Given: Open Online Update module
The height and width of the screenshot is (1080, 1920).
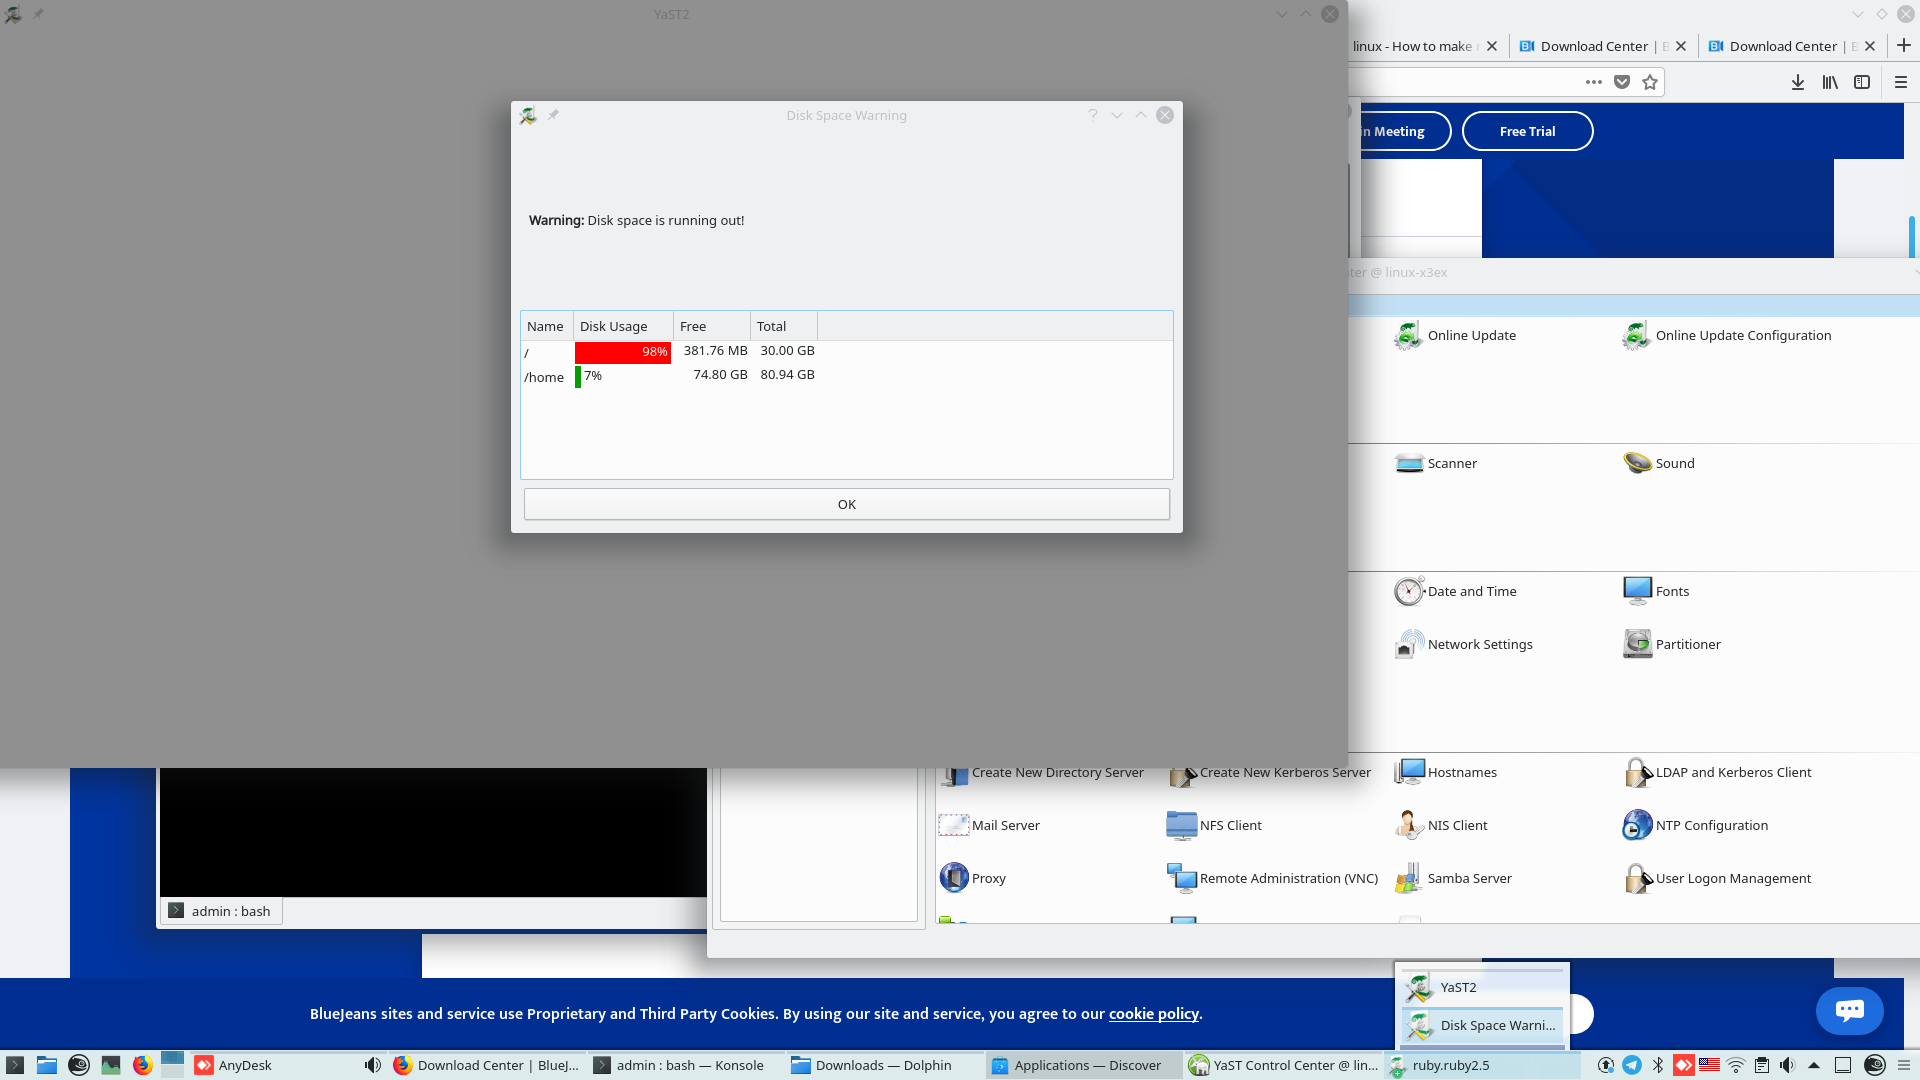Looking at the screenshot, I should tap(1471, 336).
